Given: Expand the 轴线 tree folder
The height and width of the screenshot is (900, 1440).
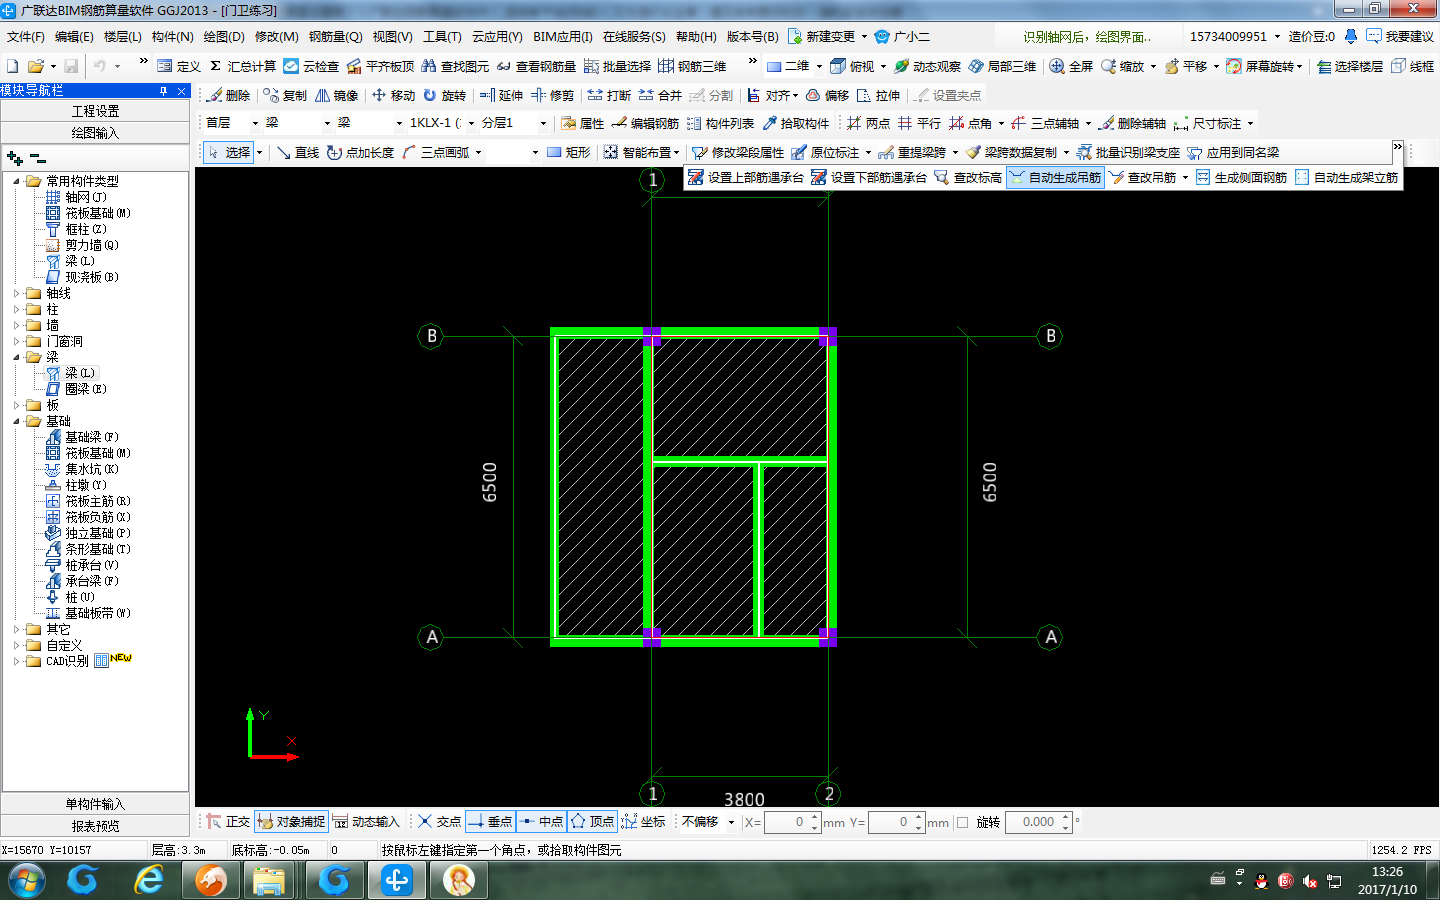Looking at the screenshot, I should click(16, 293).
